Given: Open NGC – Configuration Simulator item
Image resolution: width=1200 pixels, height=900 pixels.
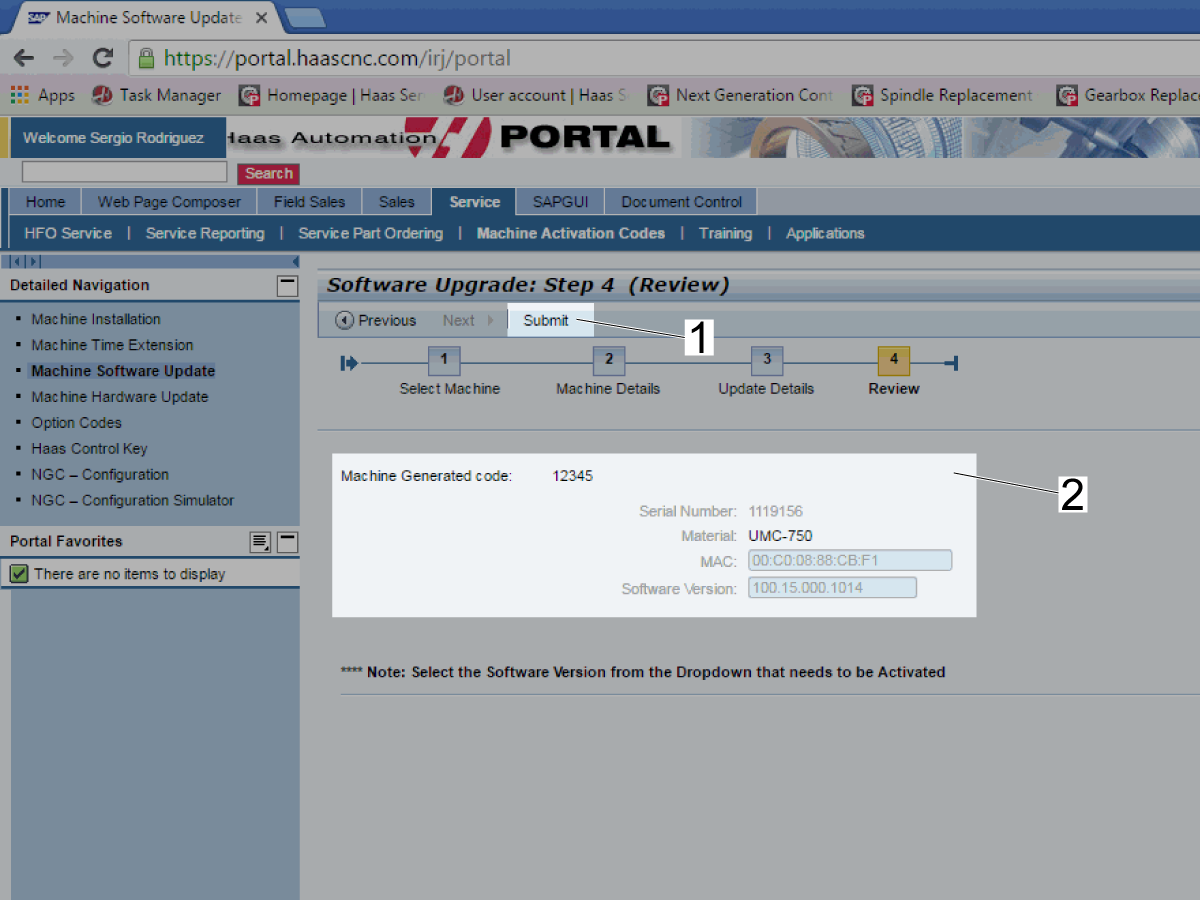Looking at the screenshot, I should tap(133, 501).
